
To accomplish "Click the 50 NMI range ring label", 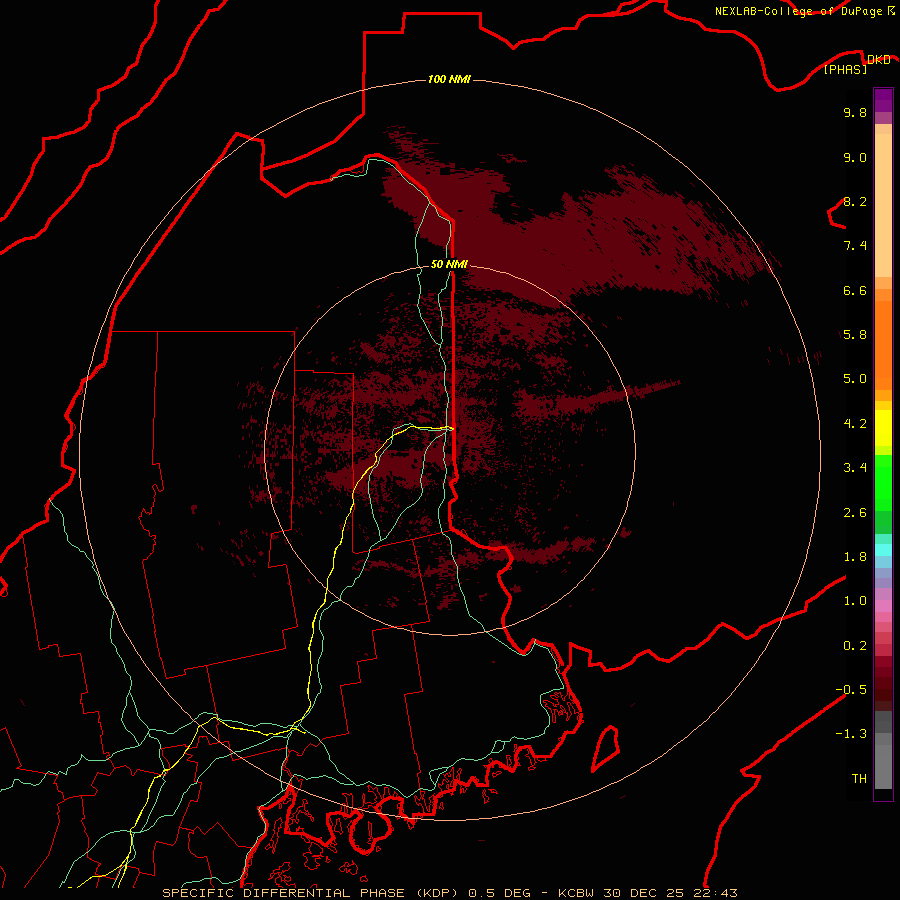I will coord(449,264).
